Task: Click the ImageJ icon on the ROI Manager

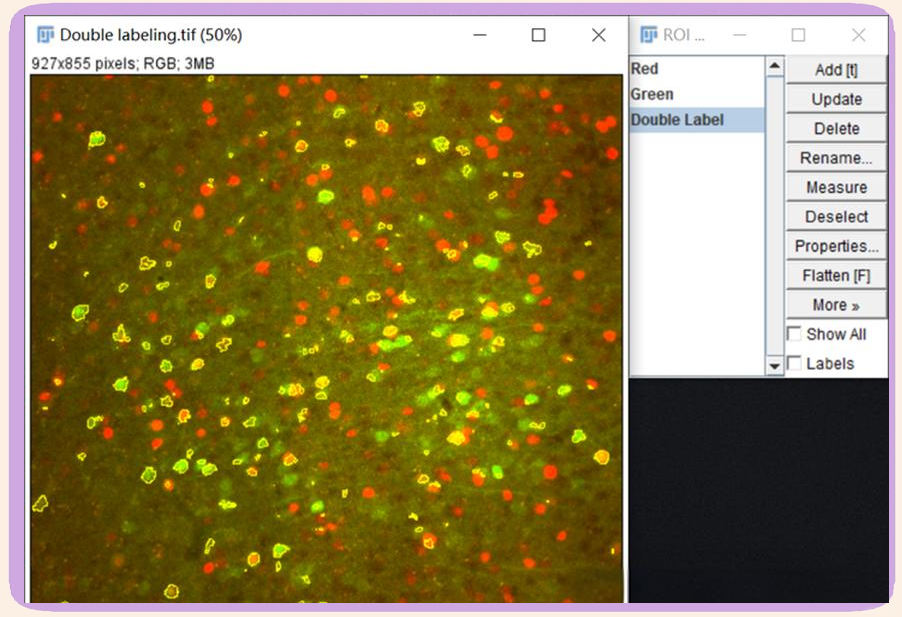Action: click(648, 35)
